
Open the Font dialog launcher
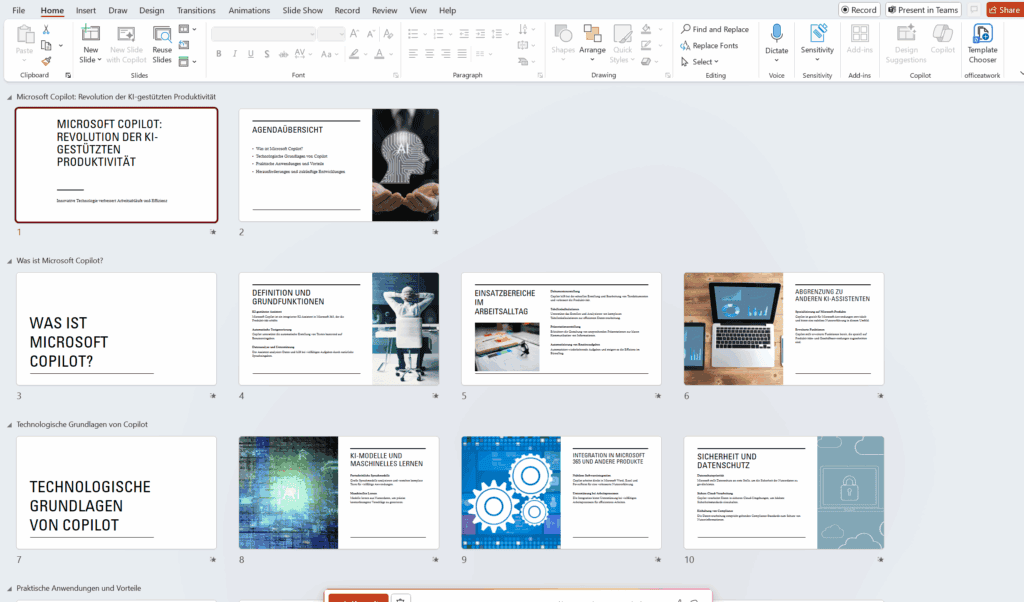click(x=396, y=76)
